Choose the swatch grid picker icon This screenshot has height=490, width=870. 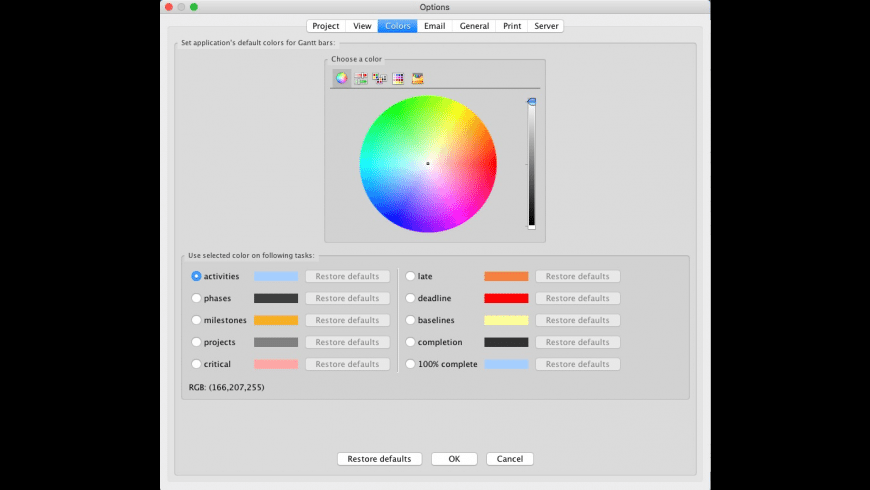pos(398,78)
